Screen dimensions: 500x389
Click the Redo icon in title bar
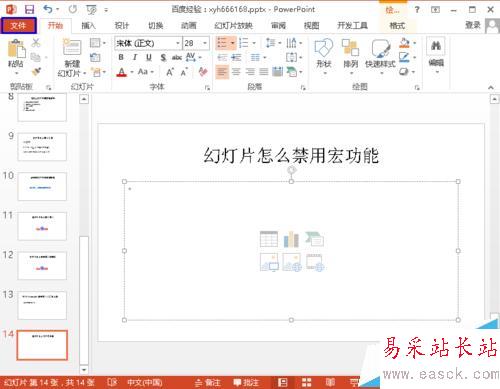point(73,9)
